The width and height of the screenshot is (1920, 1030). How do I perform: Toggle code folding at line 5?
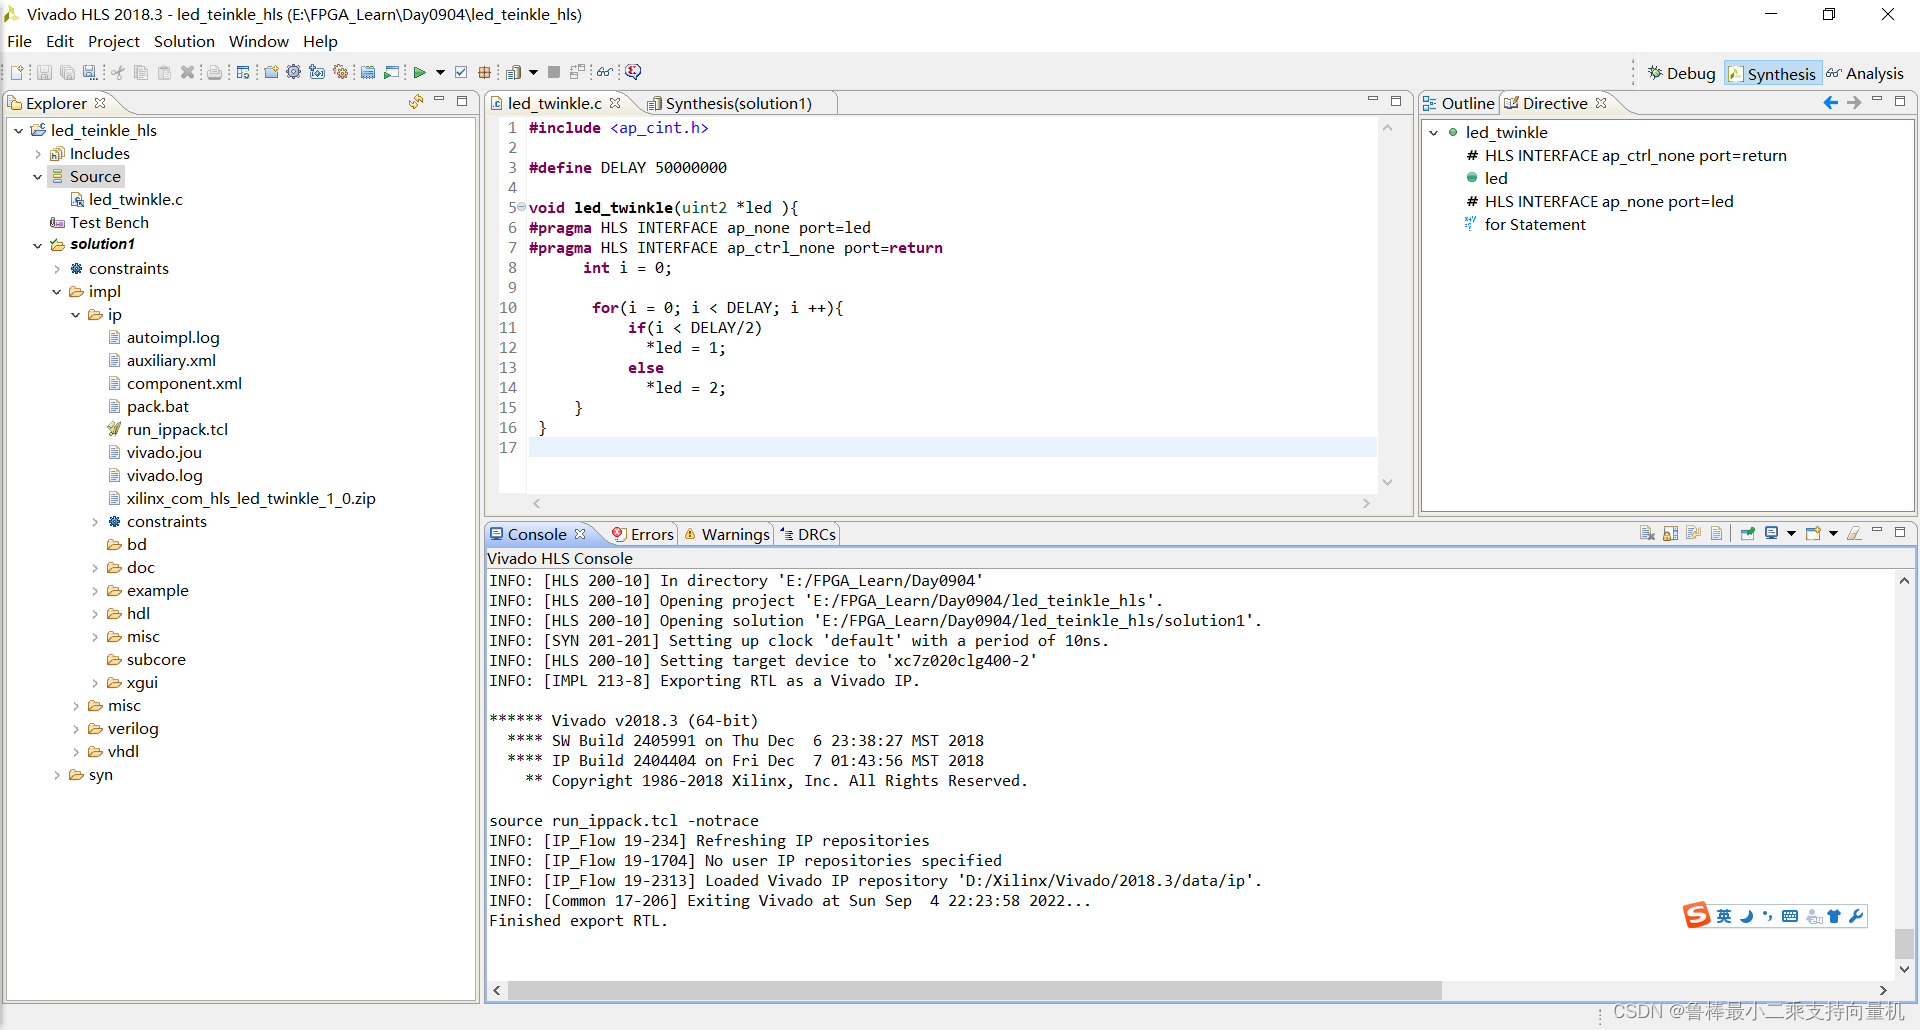(522, 207)
